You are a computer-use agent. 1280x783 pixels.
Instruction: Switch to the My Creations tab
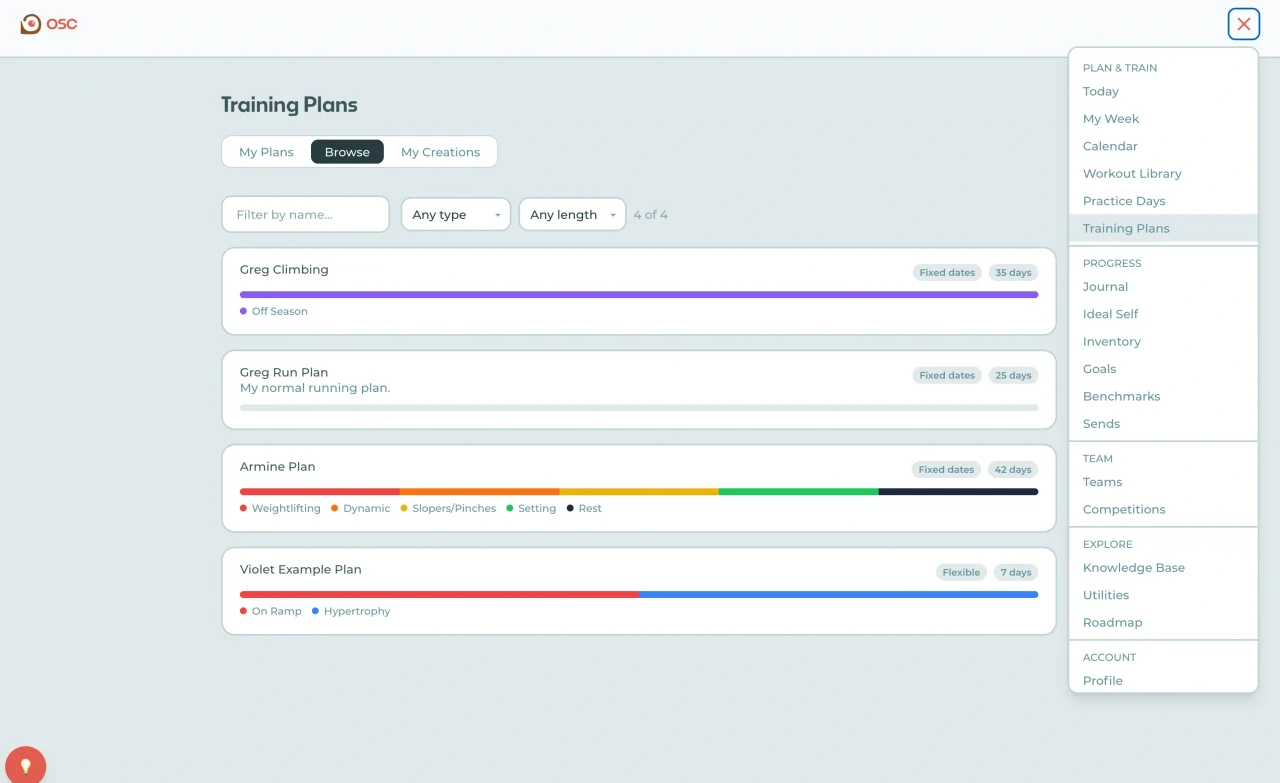440,152
